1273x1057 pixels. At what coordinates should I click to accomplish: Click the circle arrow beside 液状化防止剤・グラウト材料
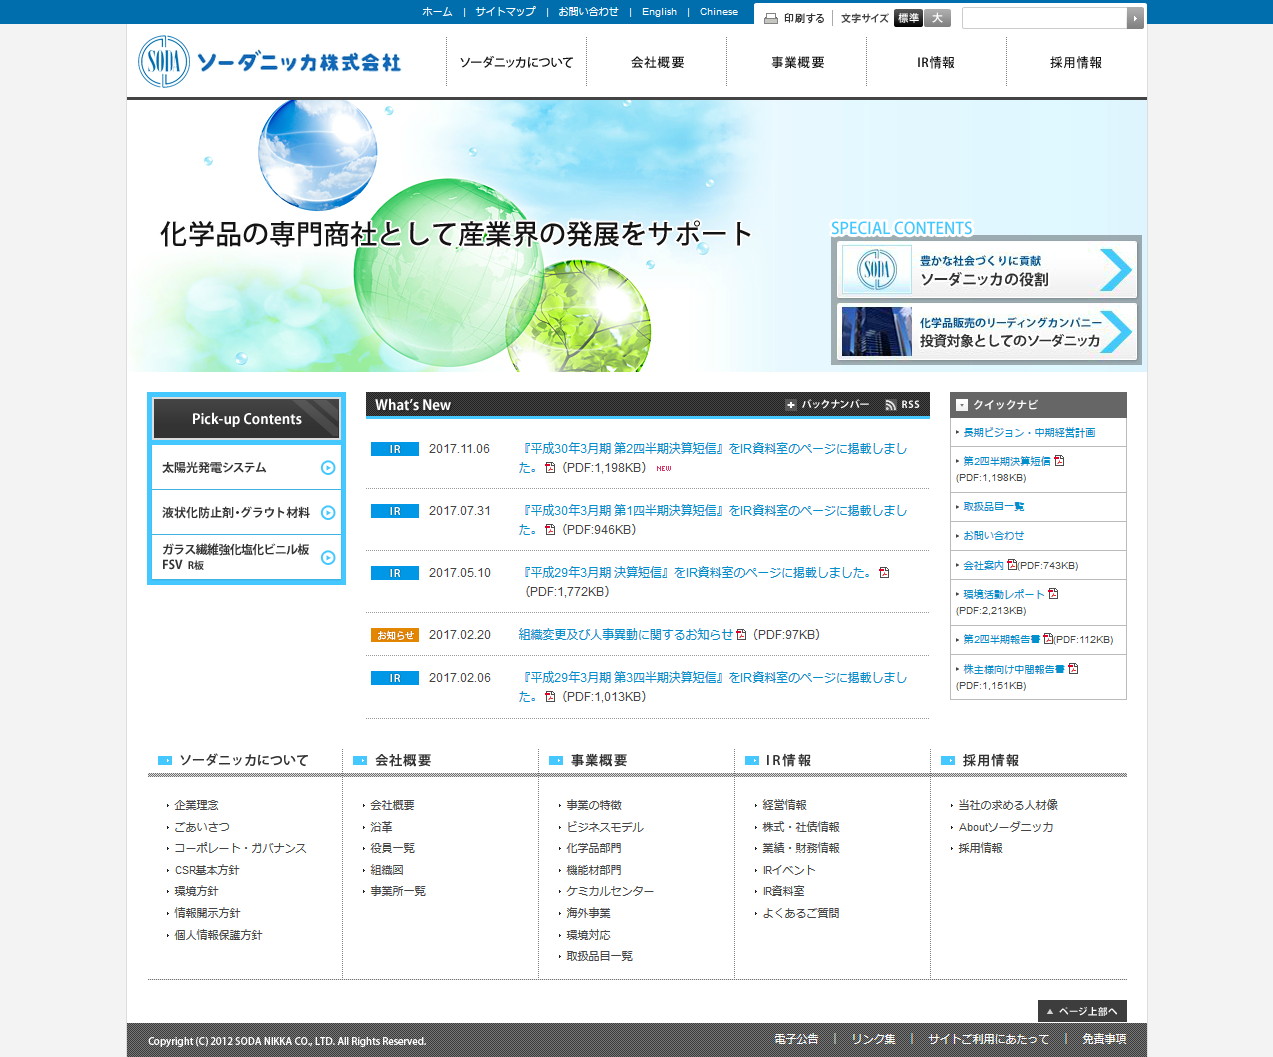pyautogui.click(x=328, y=513)
